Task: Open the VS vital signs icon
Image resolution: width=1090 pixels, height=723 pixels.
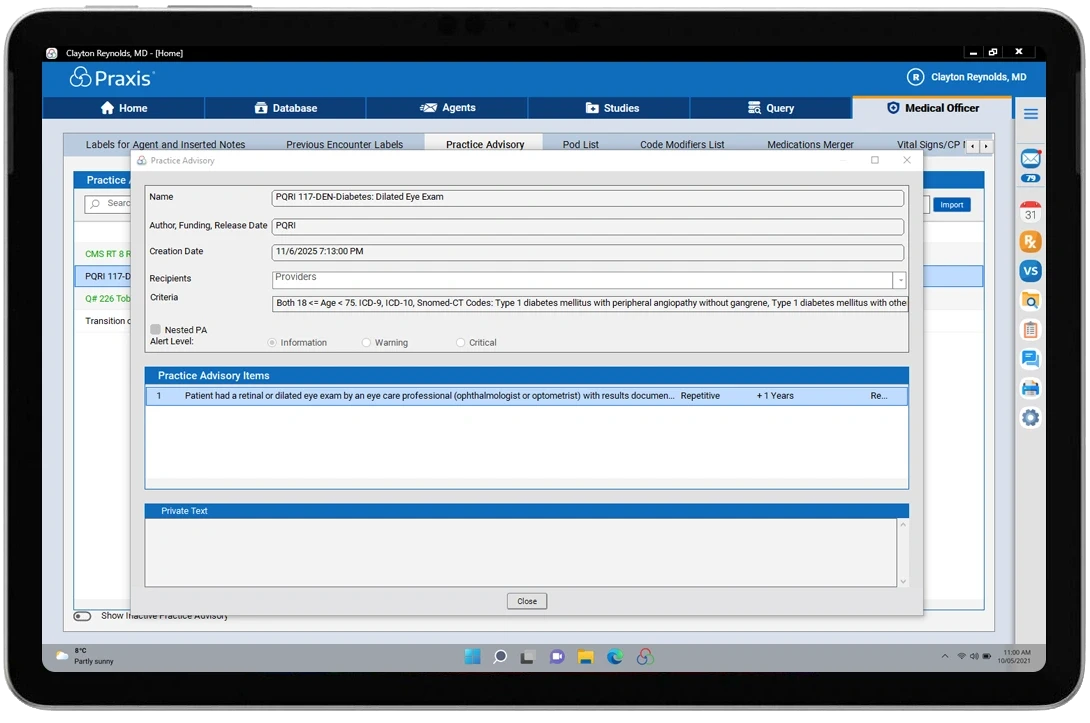Action: (1031, 270)
